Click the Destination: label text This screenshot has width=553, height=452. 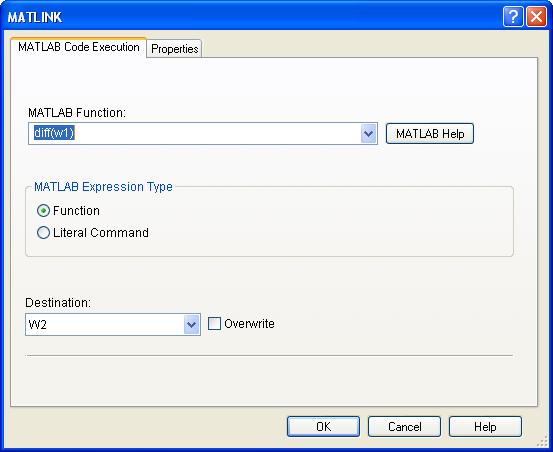click(x=58, y=303)
